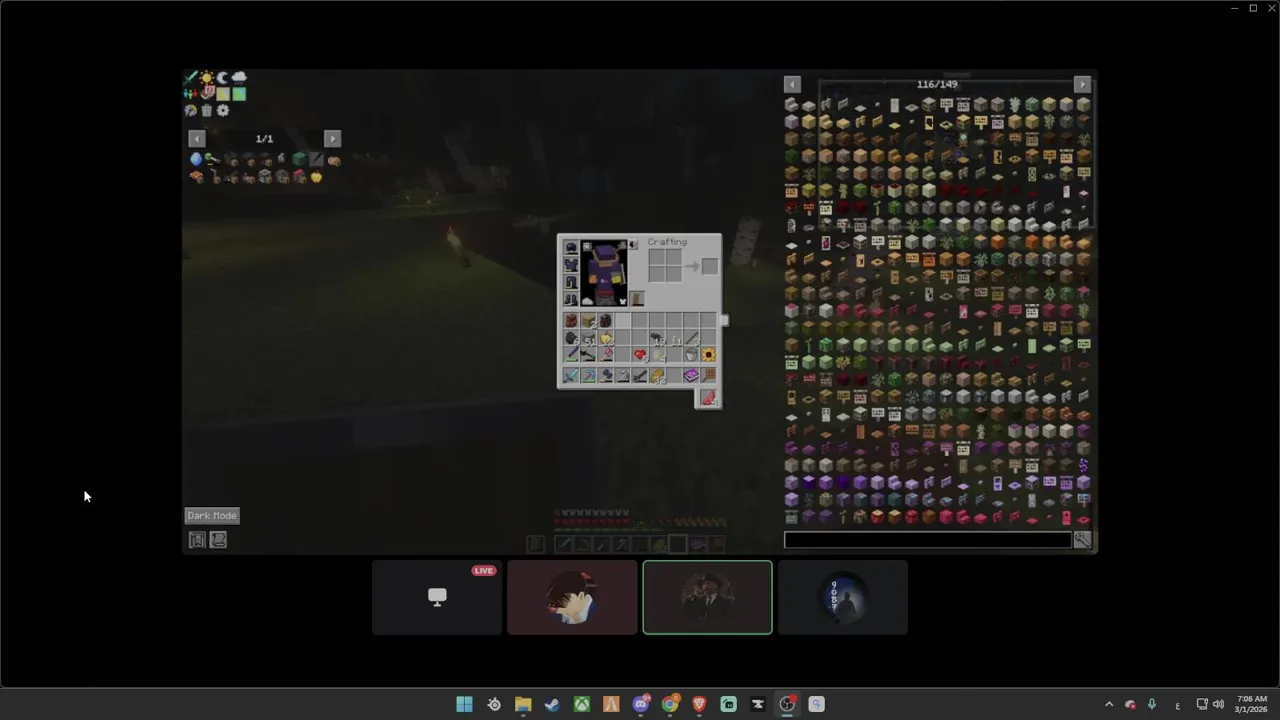Open Brave browser from the taskbar
The image size is (1280, 720).
click(x=699, y=704)
